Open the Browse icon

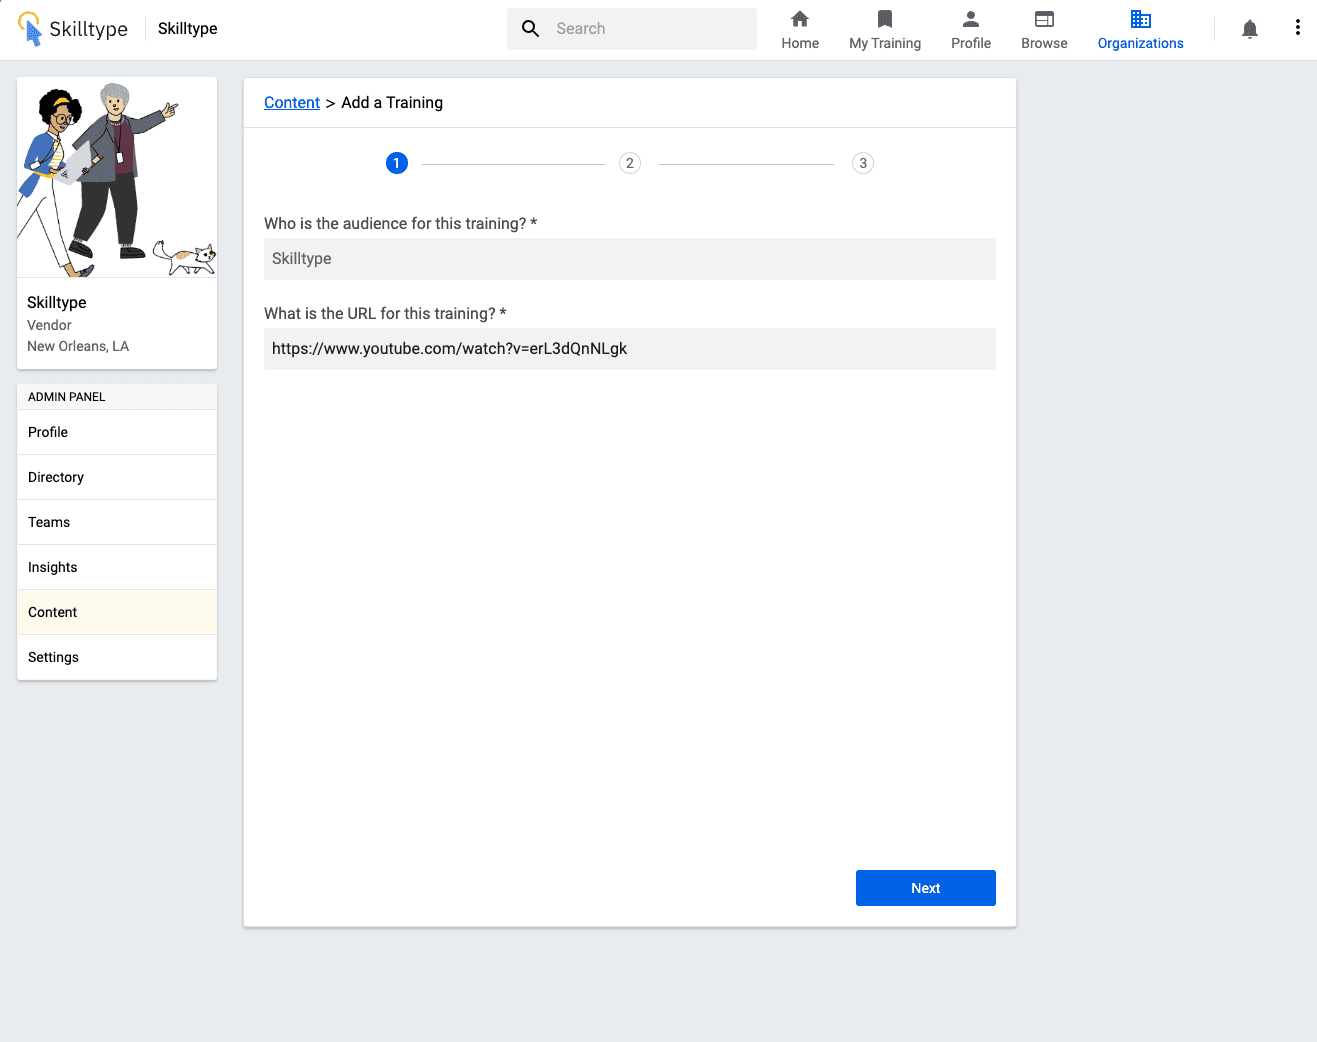point(1044,19)
